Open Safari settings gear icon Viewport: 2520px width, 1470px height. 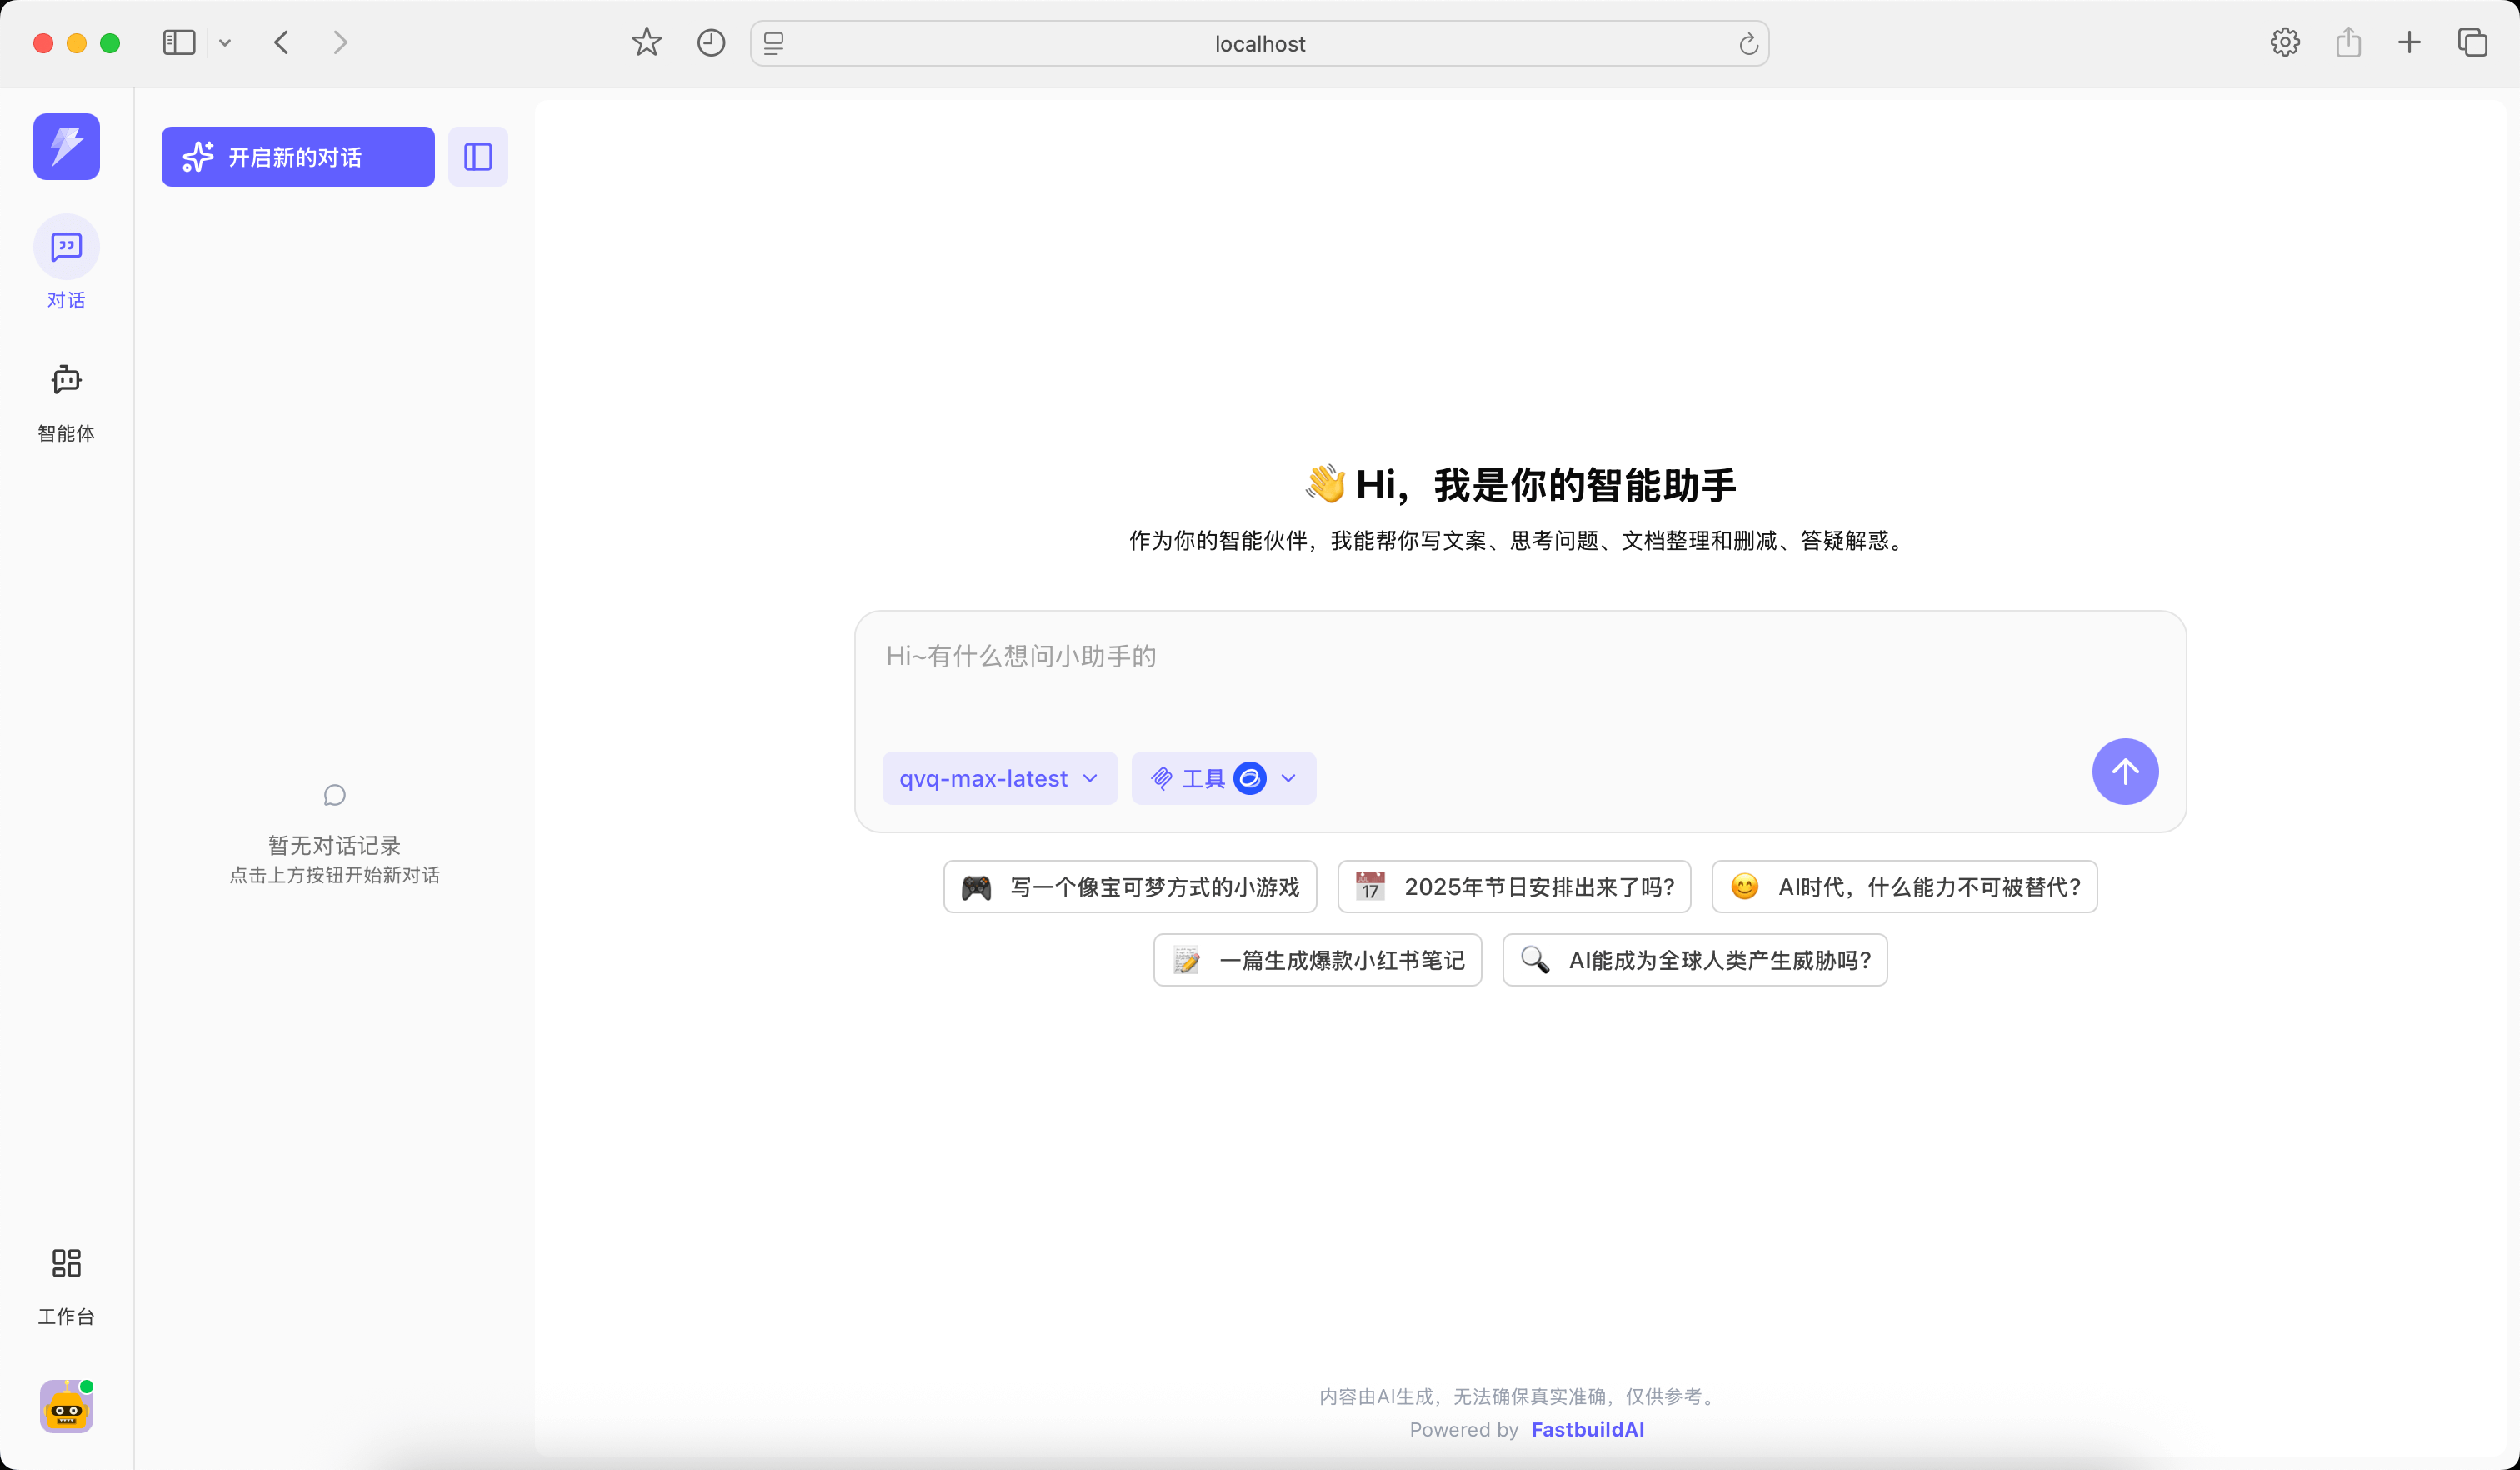pos(2284,42)
